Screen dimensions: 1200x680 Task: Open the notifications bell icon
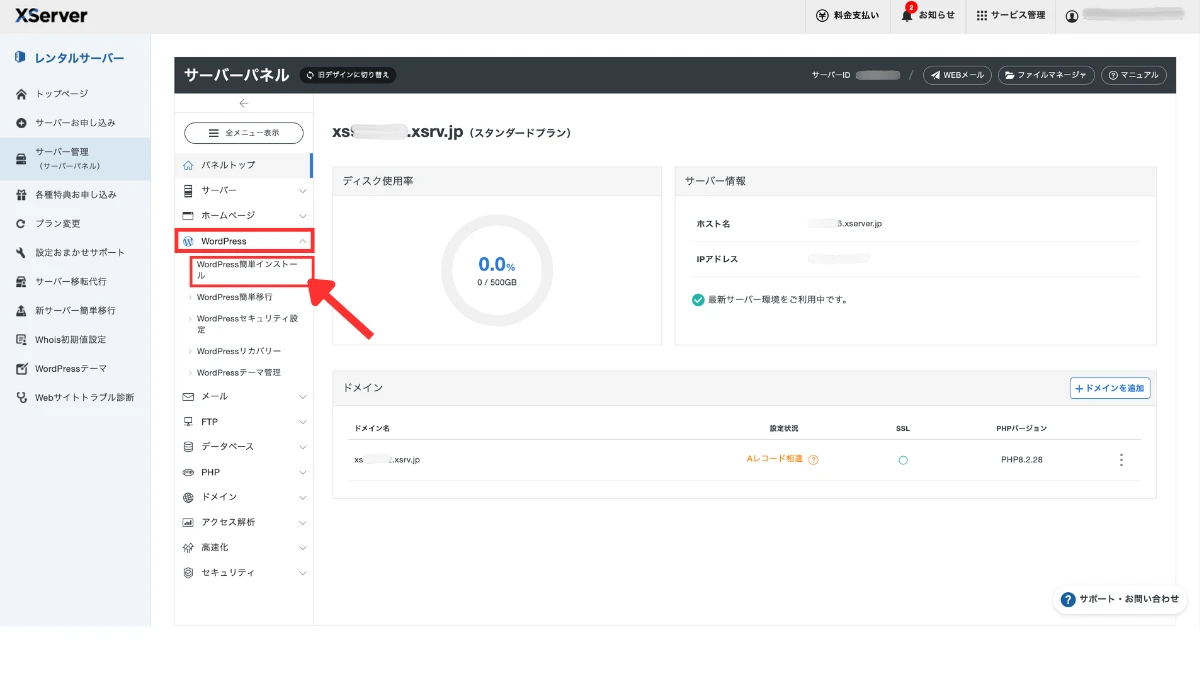[907, 16]
